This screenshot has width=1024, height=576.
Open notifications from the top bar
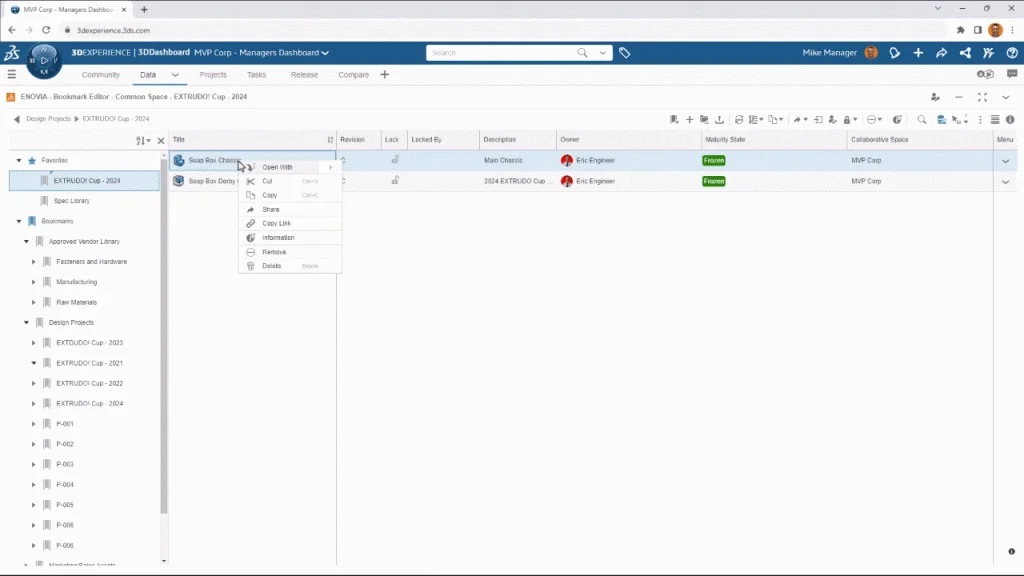(895, 53)
